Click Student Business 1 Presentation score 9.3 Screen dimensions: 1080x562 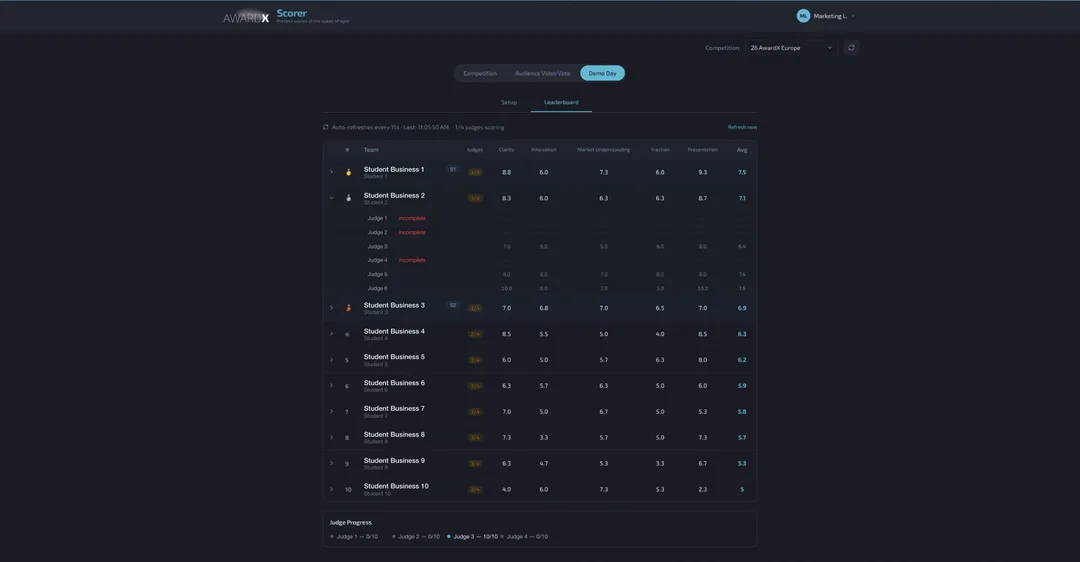703,172
